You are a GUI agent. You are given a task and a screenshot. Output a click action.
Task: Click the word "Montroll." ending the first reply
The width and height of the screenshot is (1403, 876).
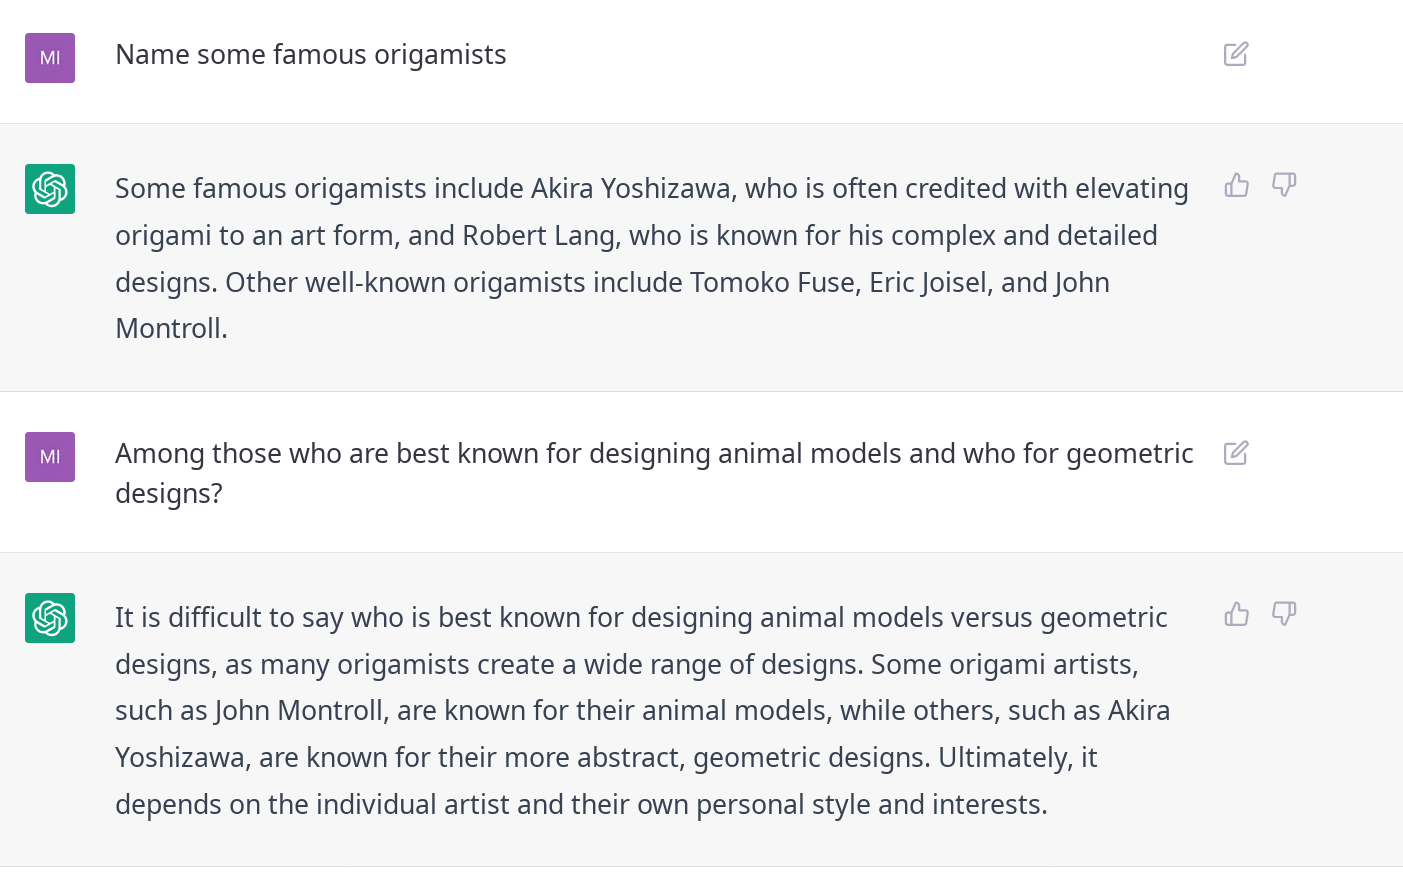tap(171, 329)
